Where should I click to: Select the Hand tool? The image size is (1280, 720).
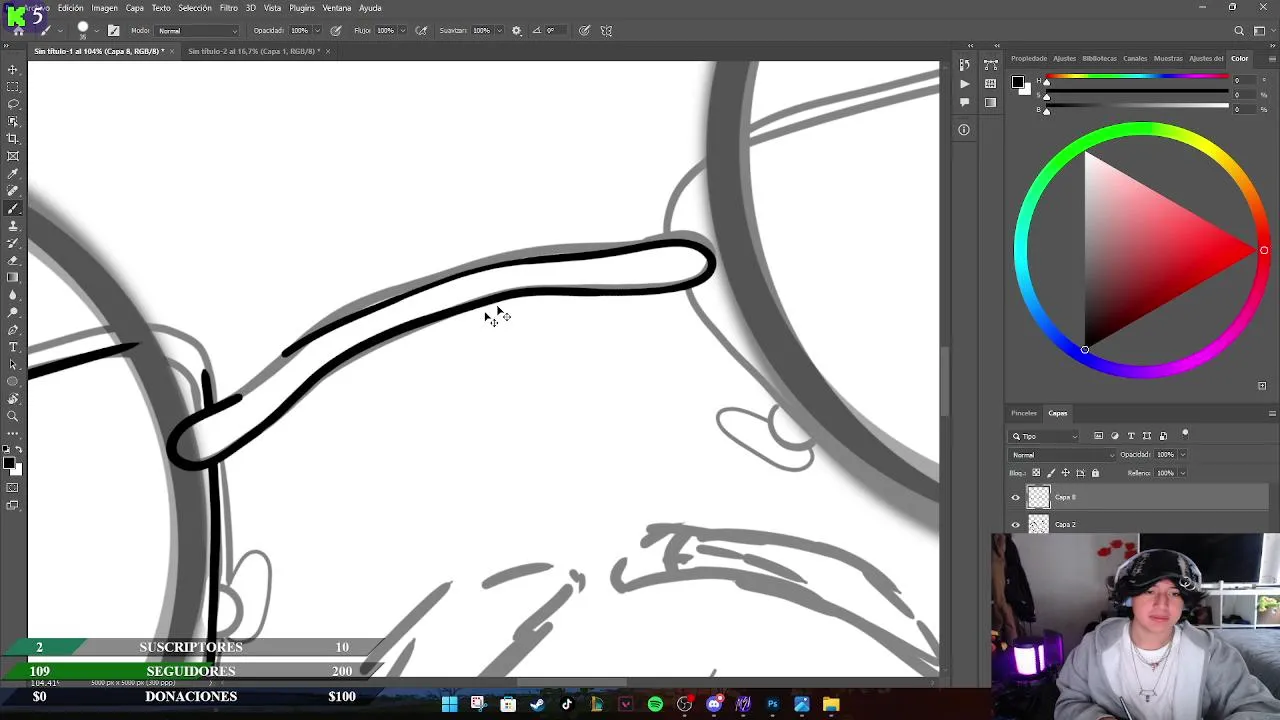coord(13,399)
